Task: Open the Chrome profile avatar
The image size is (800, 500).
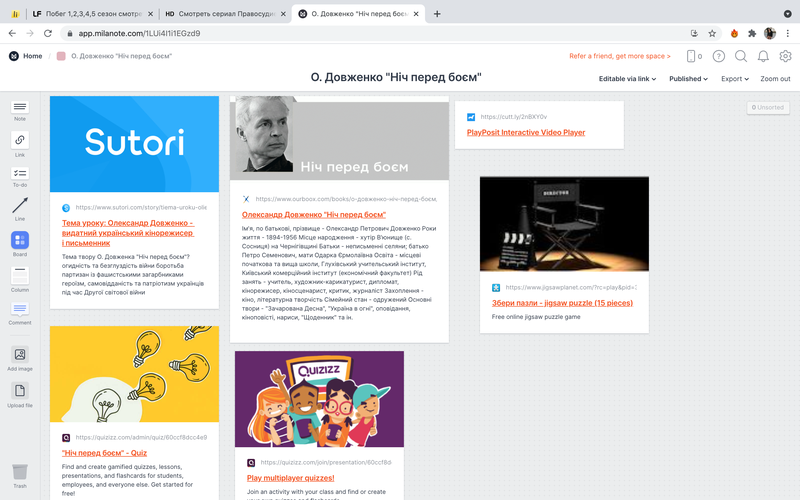Action: pos(770,33)
